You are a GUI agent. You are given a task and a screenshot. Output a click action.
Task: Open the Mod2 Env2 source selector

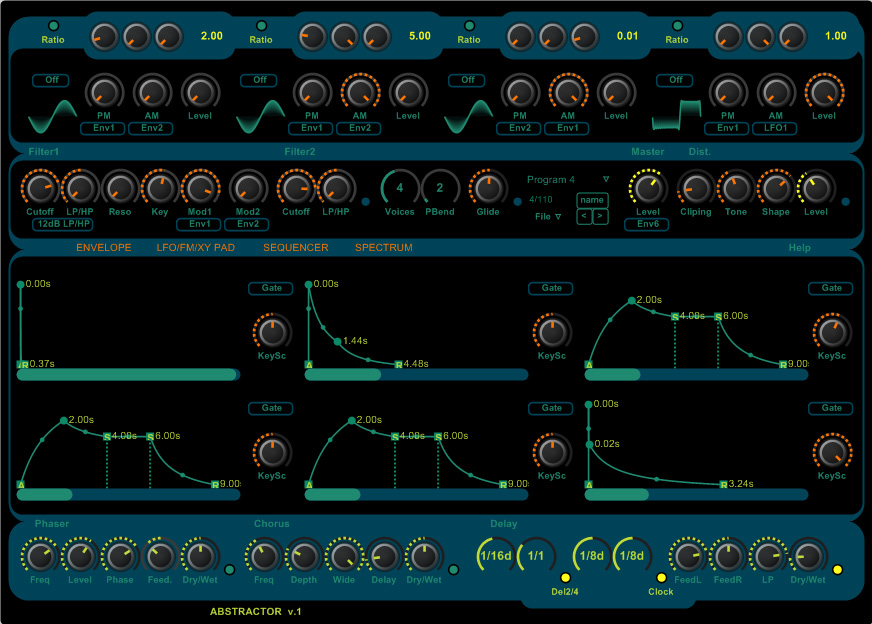247,224
